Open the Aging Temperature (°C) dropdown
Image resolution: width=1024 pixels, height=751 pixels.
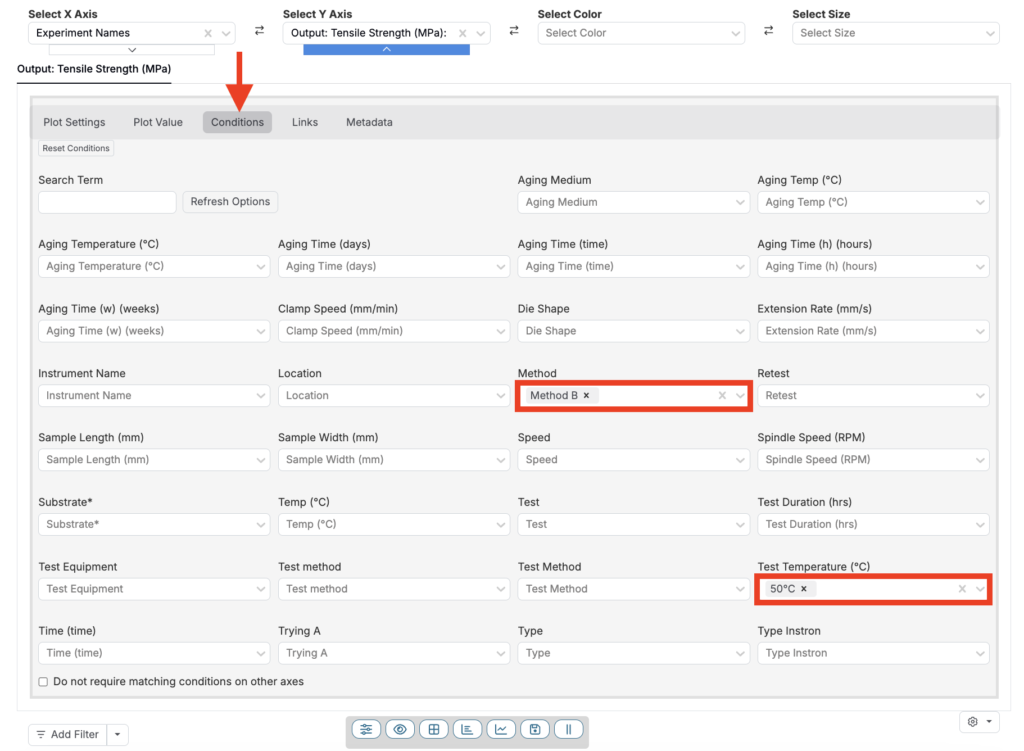153,266
